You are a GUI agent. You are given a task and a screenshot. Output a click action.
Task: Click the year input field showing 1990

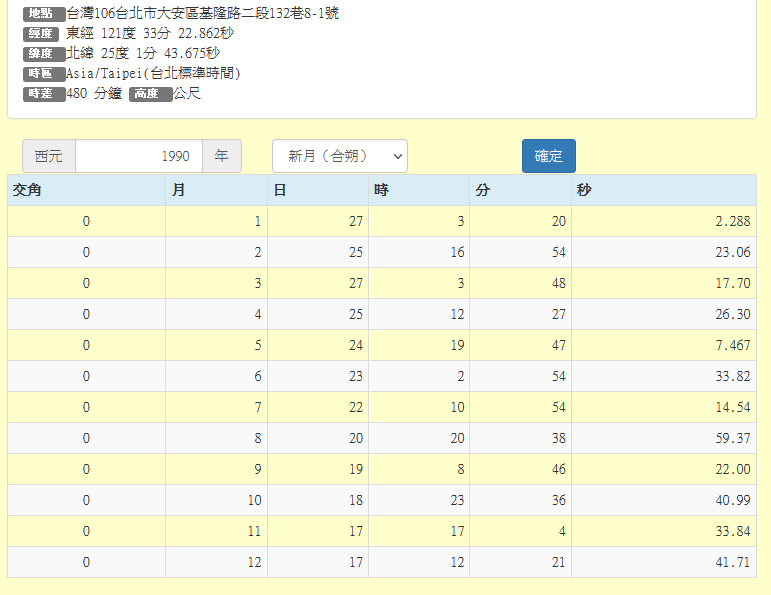pos(138,156)
